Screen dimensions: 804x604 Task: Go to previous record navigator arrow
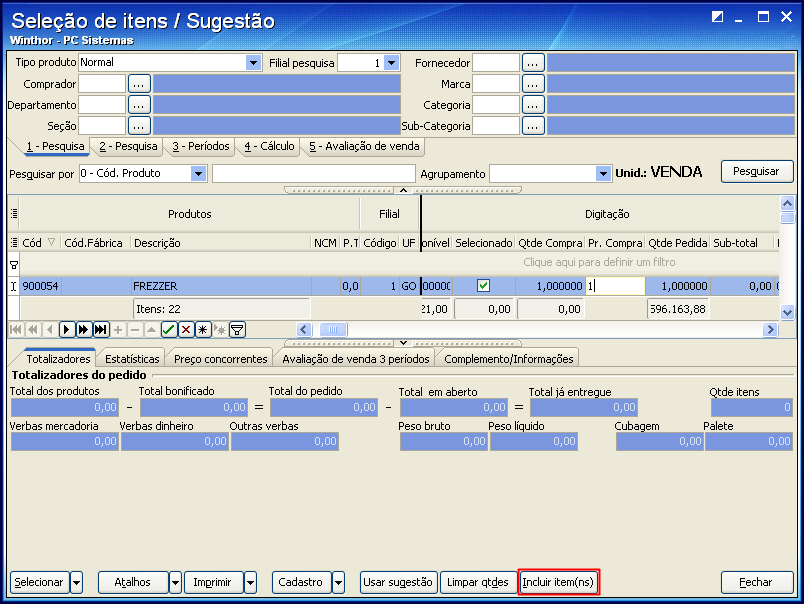point(50,330)
